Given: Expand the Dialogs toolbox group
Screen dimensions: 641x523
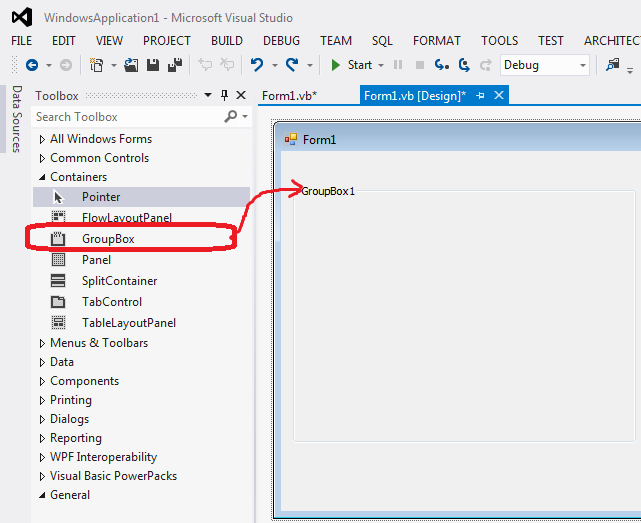Looking at the screenshot, I should pos(42,420).
